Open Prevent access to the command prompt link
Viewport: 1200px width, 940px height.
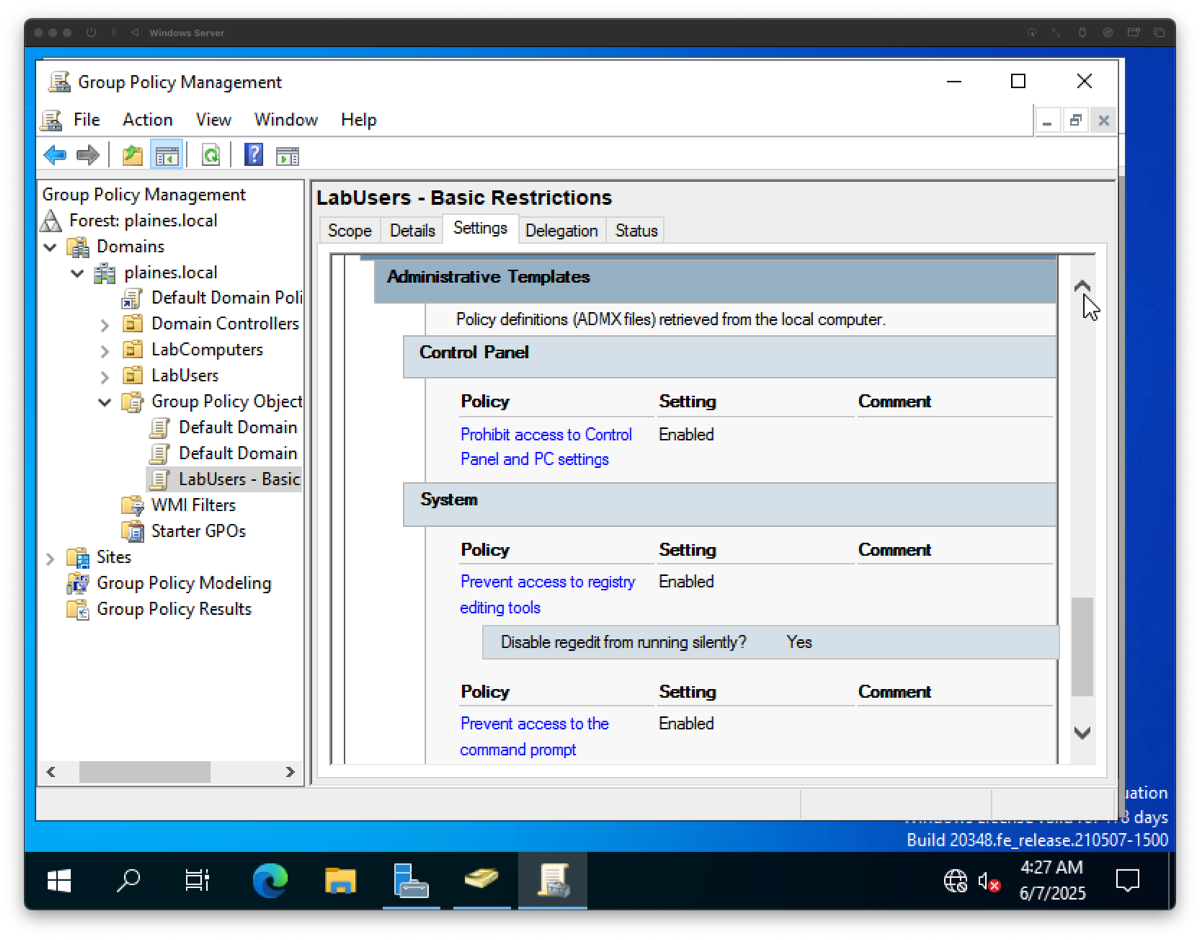click(x=534, y=737)
